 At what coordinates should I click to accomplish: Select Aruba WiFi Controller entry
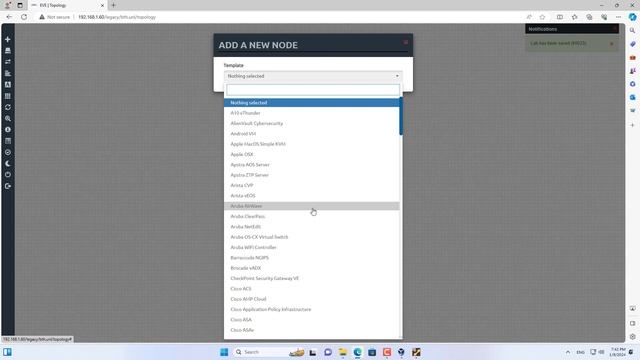pos(311,247)
